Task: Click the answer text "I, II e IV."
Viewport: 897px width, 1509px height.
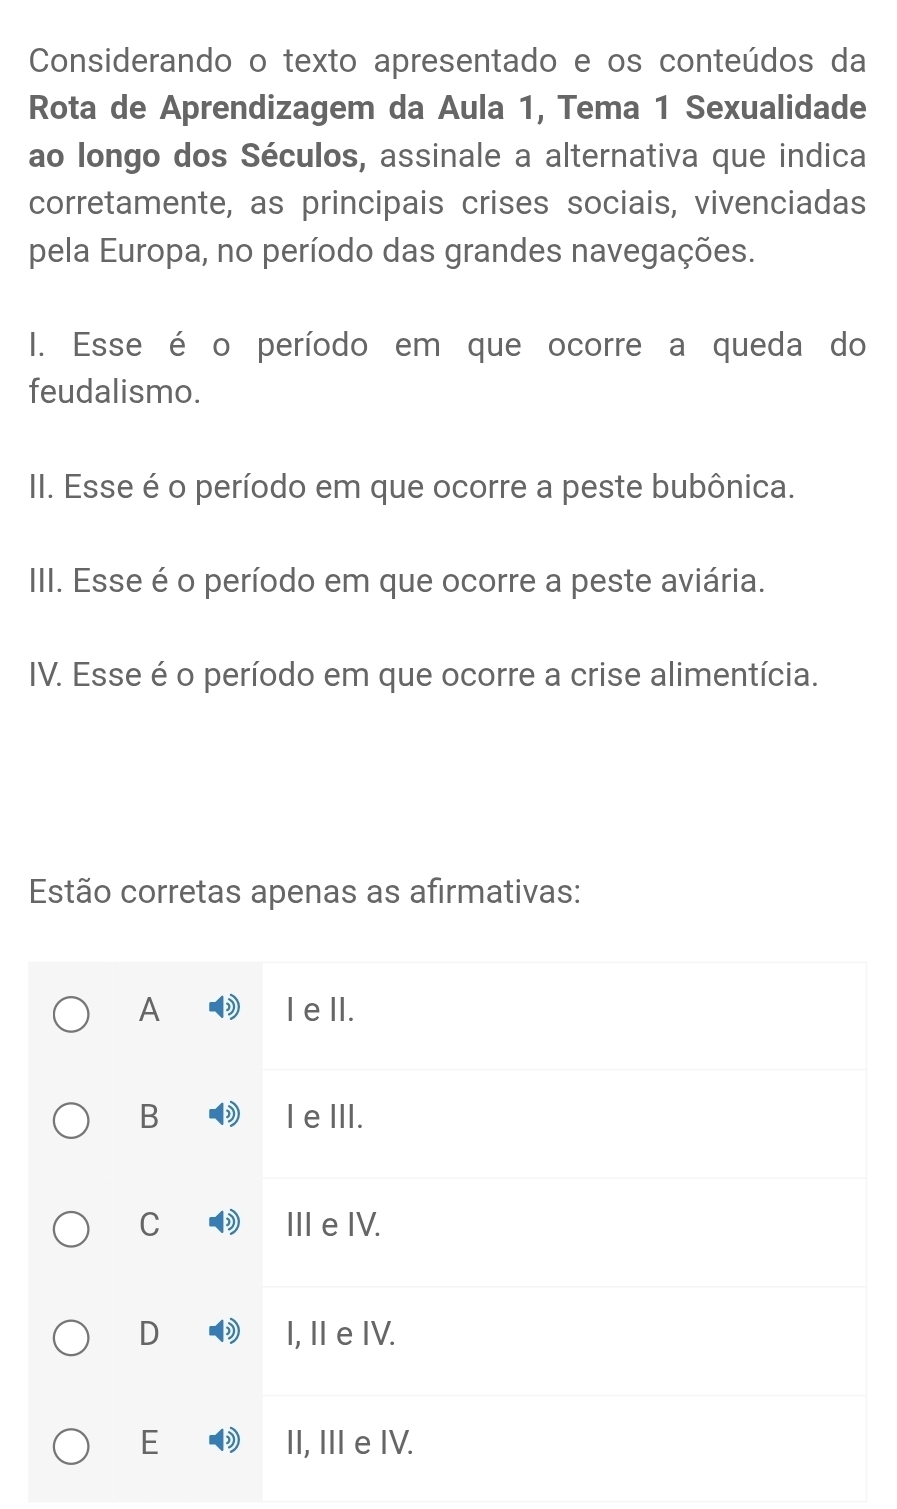Action: (x=341, y=1333)
